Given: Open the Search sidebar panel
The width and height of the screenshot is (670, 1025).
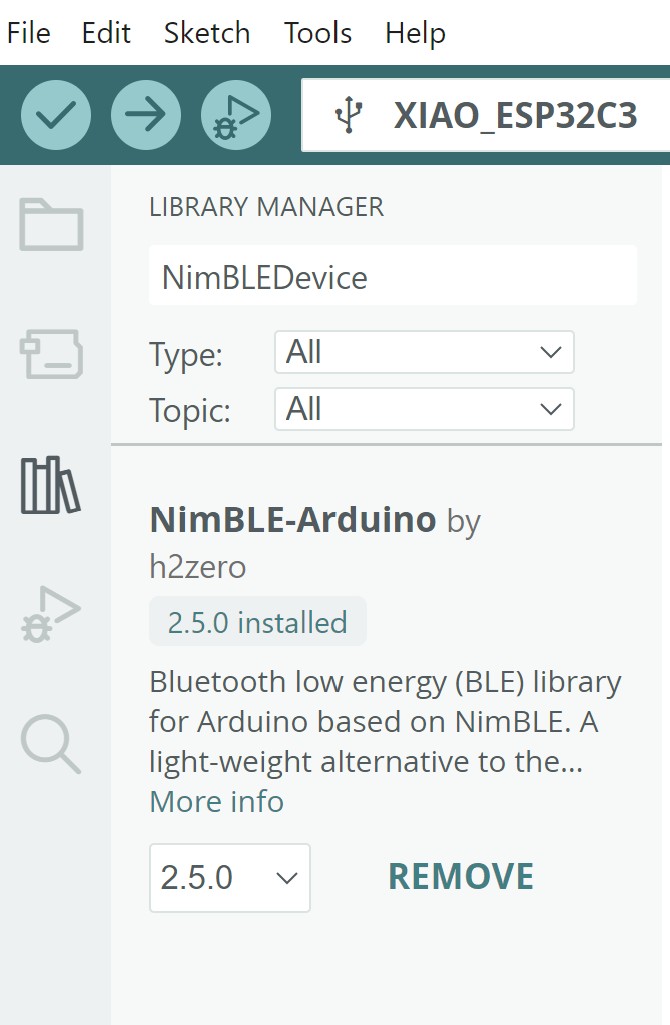Looking at the screenshot, I should 51,745.
